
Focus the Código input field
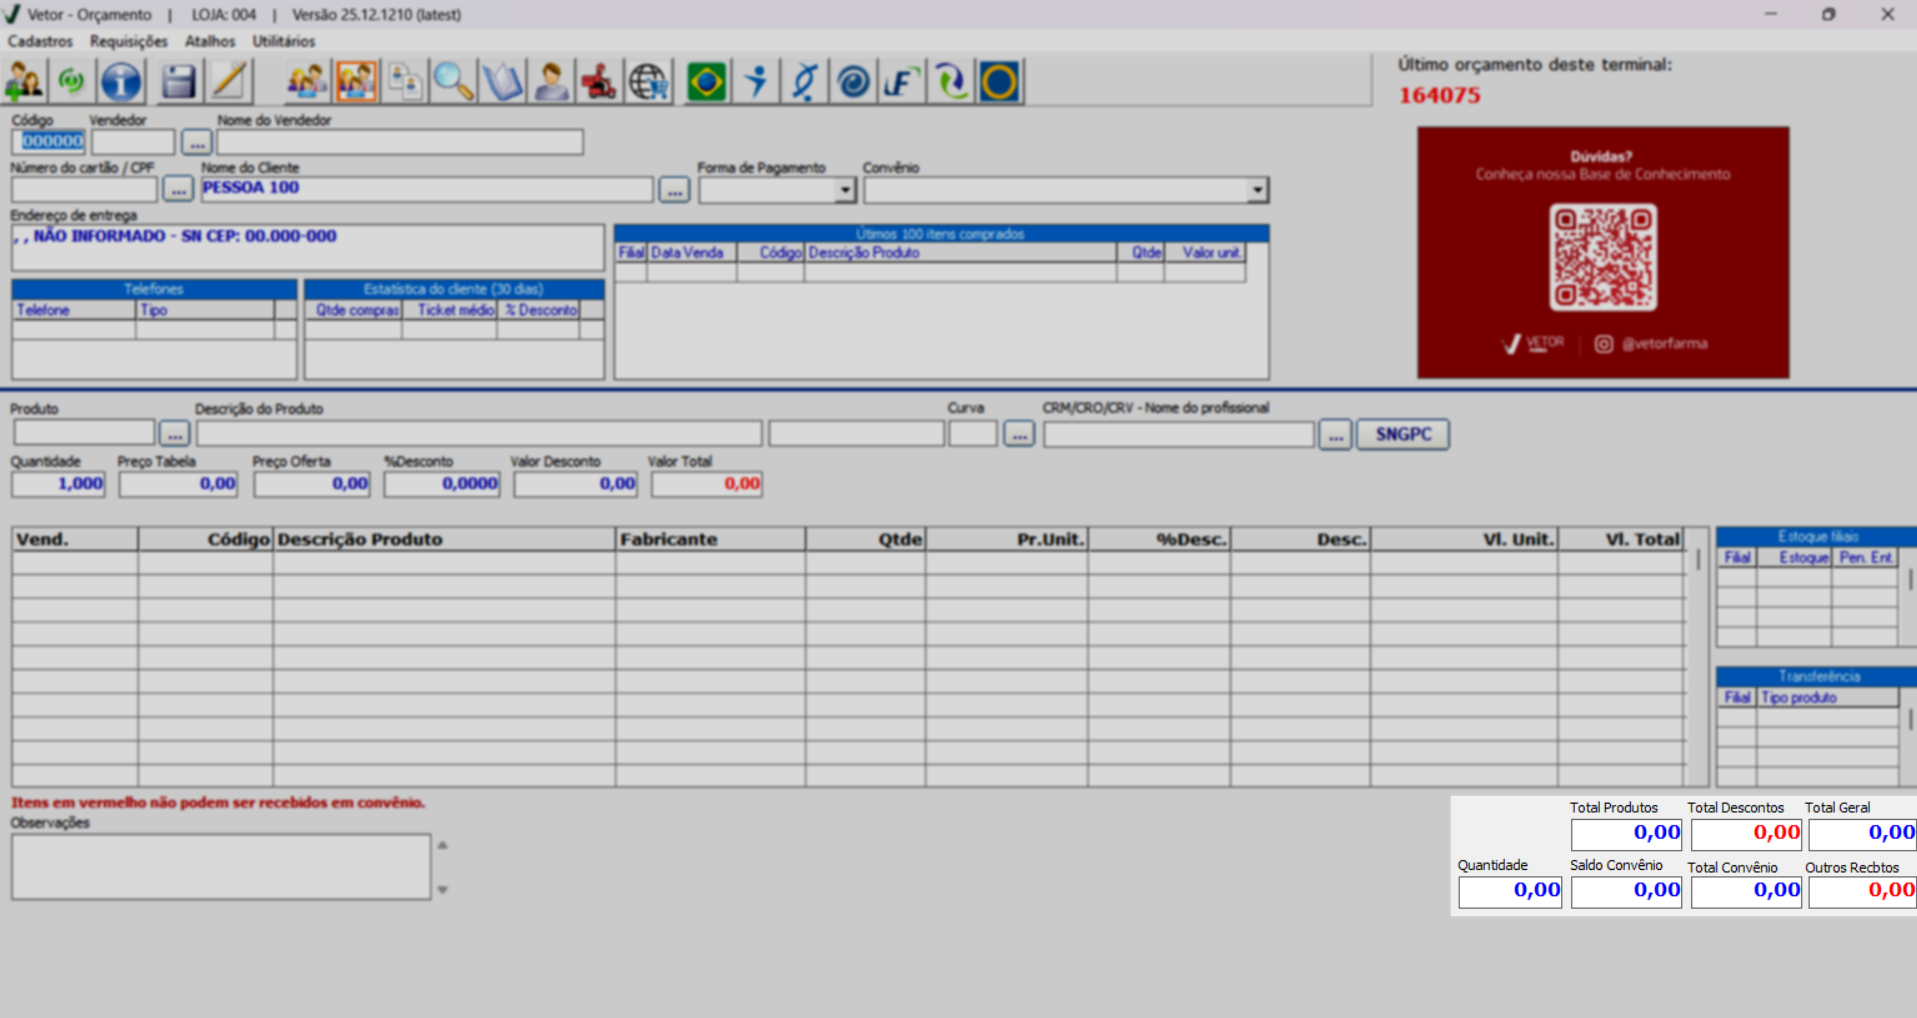point(48,142)
